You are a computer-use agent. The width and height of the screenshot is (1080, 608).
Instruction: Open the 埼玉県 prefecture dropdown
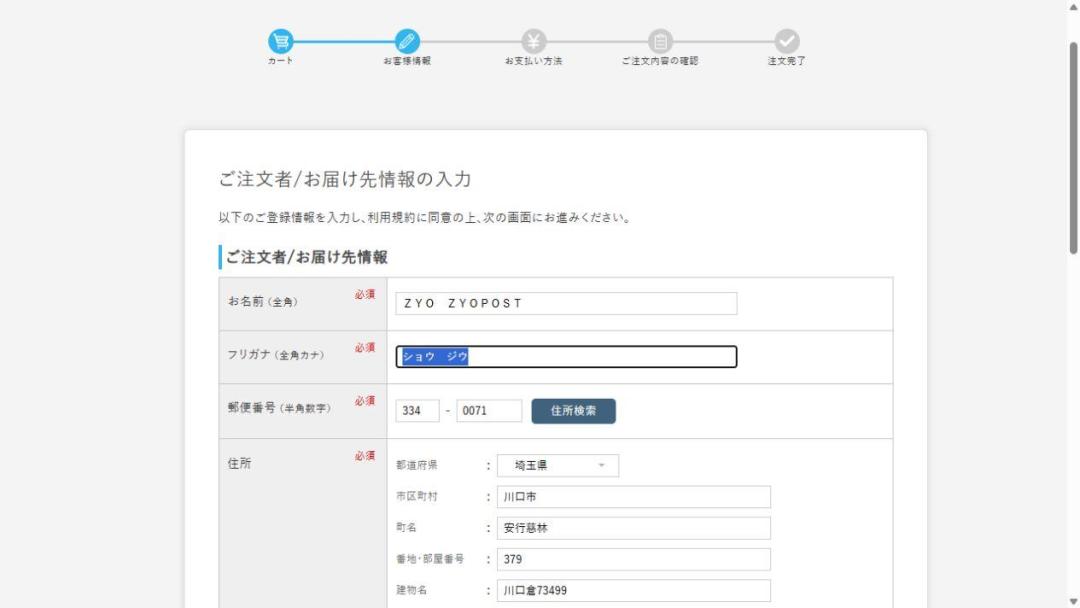click(558, 465)
